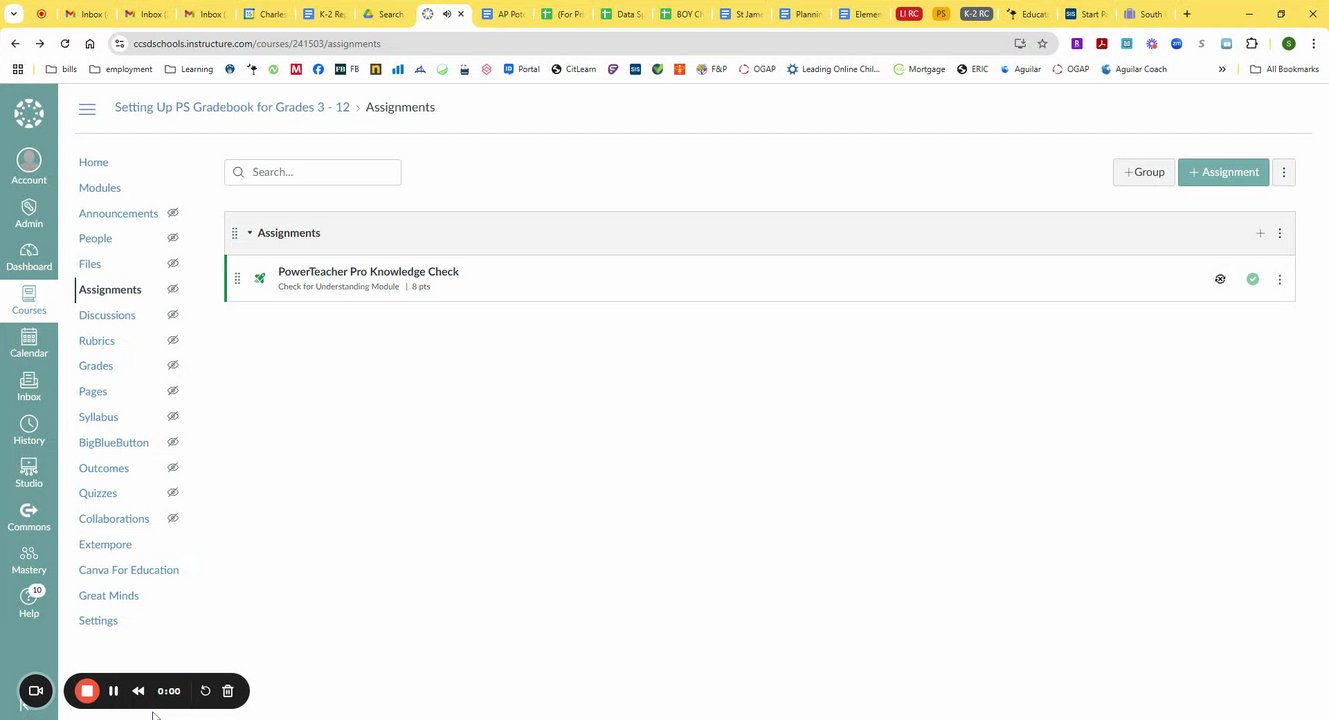Open the BigBlueButton navigation link
Screen dimensions: 1329x720
click(x=114, y=443)
